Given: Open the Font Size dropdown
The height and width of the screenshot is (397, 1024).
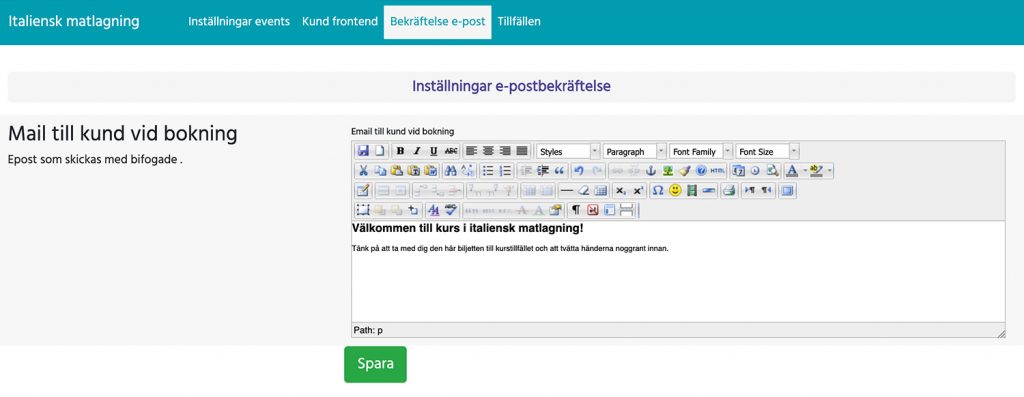Looking at the screenshot, I should (x=767, y=151).
